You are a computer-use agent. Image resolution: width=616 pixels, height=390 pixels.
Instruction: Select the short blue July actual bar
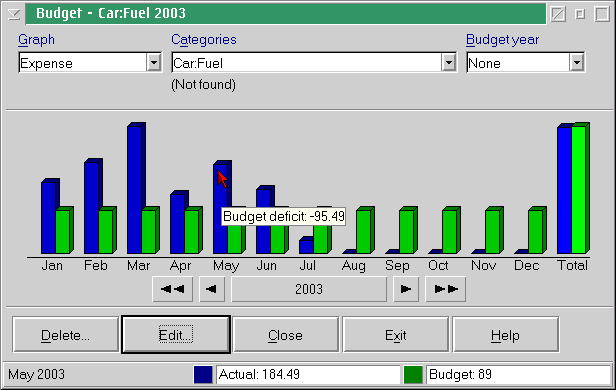click(306, 246)
